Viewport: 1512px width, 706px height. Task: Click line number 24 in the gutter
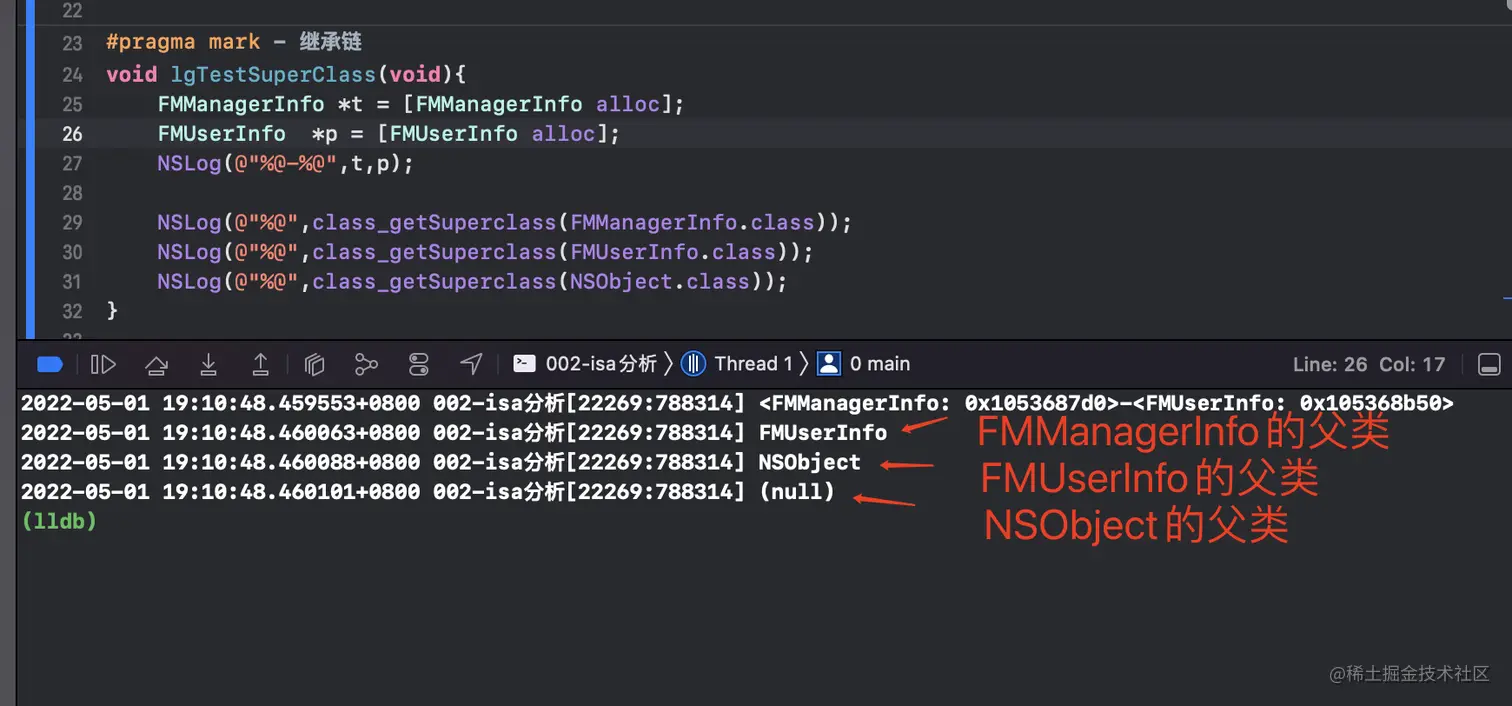[72, 75]
